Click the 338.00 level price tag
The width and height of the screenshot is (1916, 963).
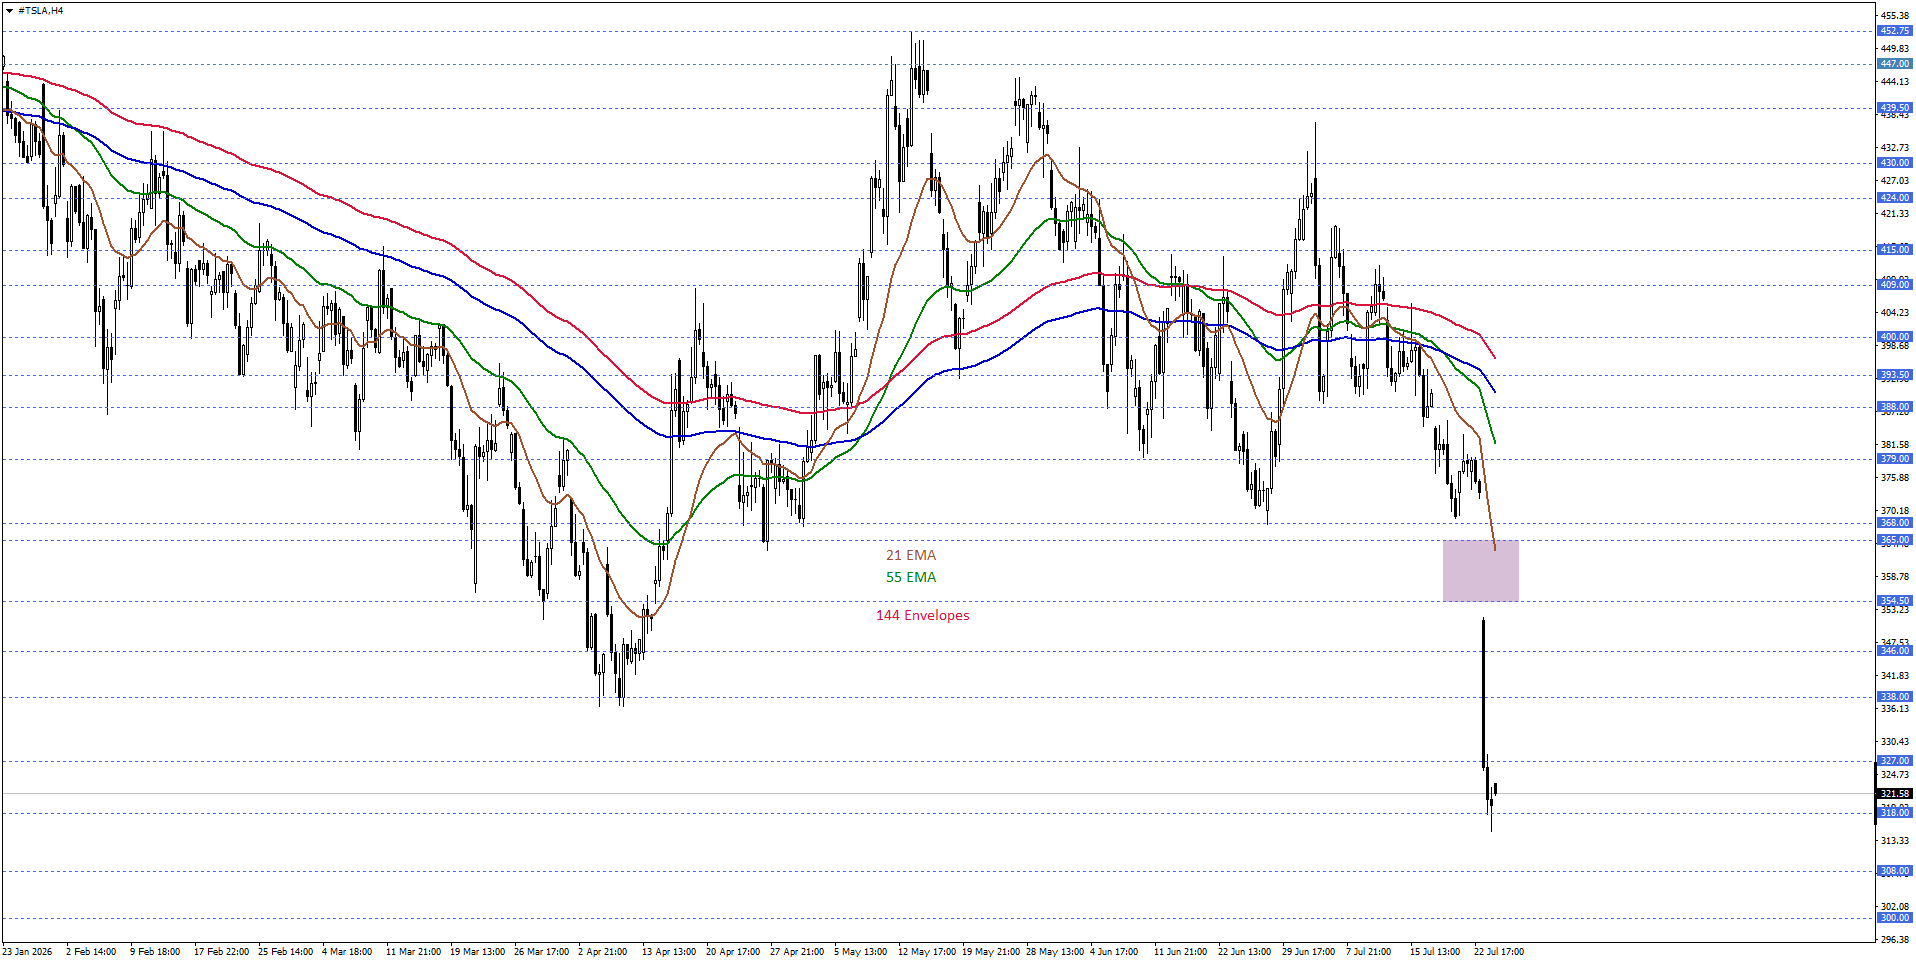[1894, 697]
